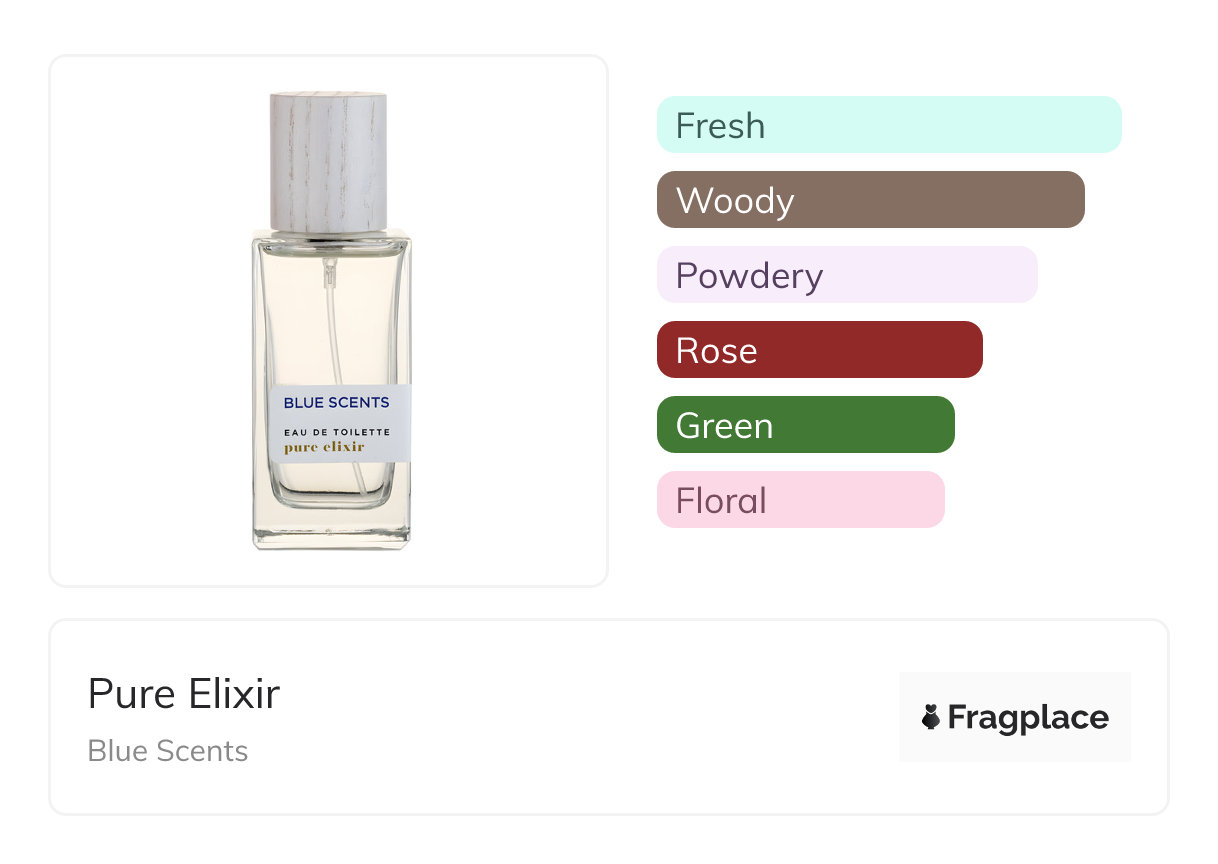Click the word 'Fresh' in accord list
The image size is (1218, 864).
coord(720,126)
